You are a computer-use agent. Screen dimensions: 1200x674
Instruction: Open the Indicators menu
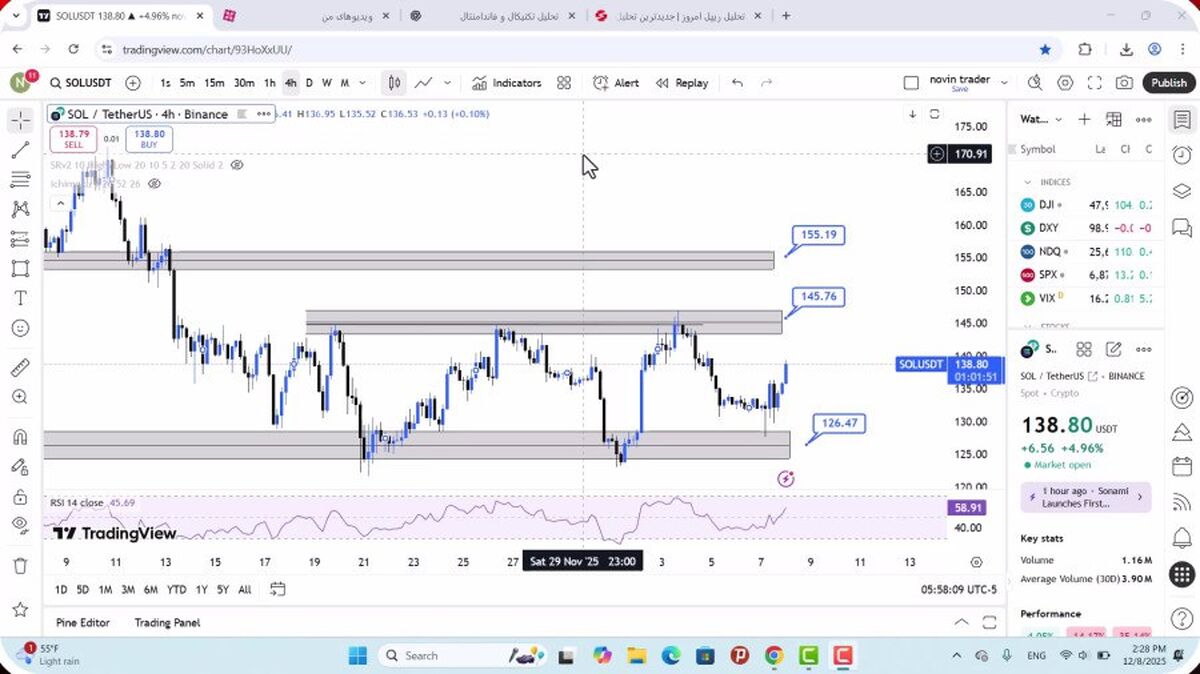point(507,83)
